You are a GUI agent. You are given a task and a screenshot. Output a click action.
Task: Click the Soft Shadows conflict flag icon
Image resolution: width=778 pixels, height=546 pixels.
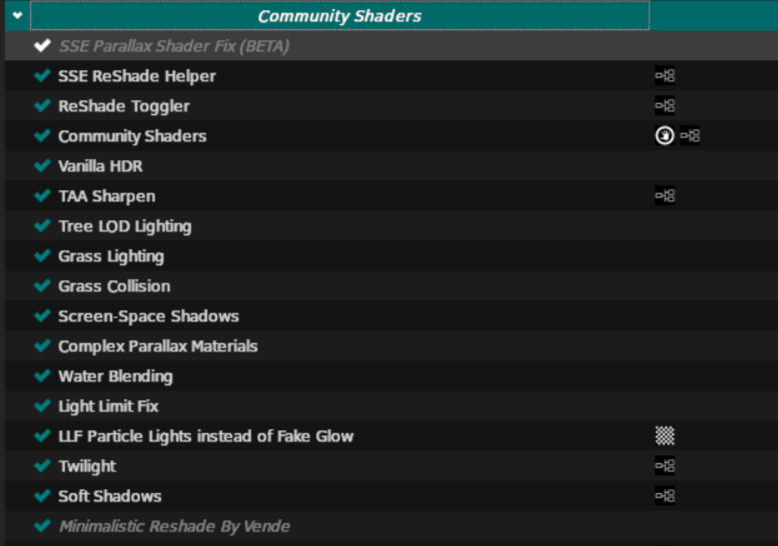(665, 496)
